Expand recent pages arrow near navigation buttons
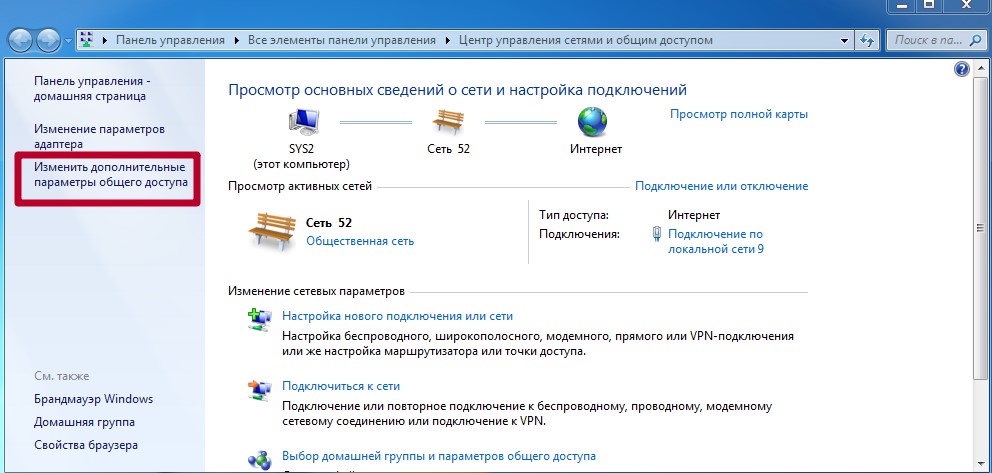Image resolution: width=992 pixels, height=473 pixels. tap(68, 41)
